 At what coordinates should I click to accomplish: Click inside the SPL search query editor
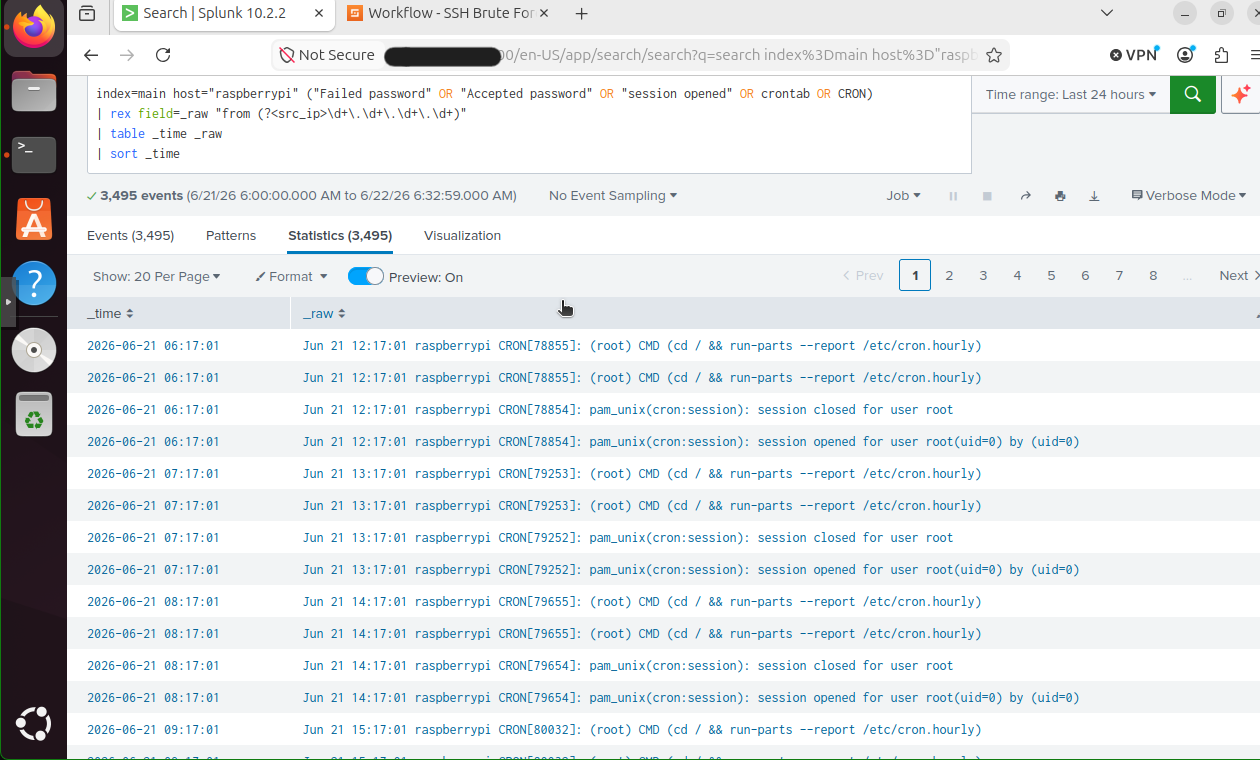(529, 124)
